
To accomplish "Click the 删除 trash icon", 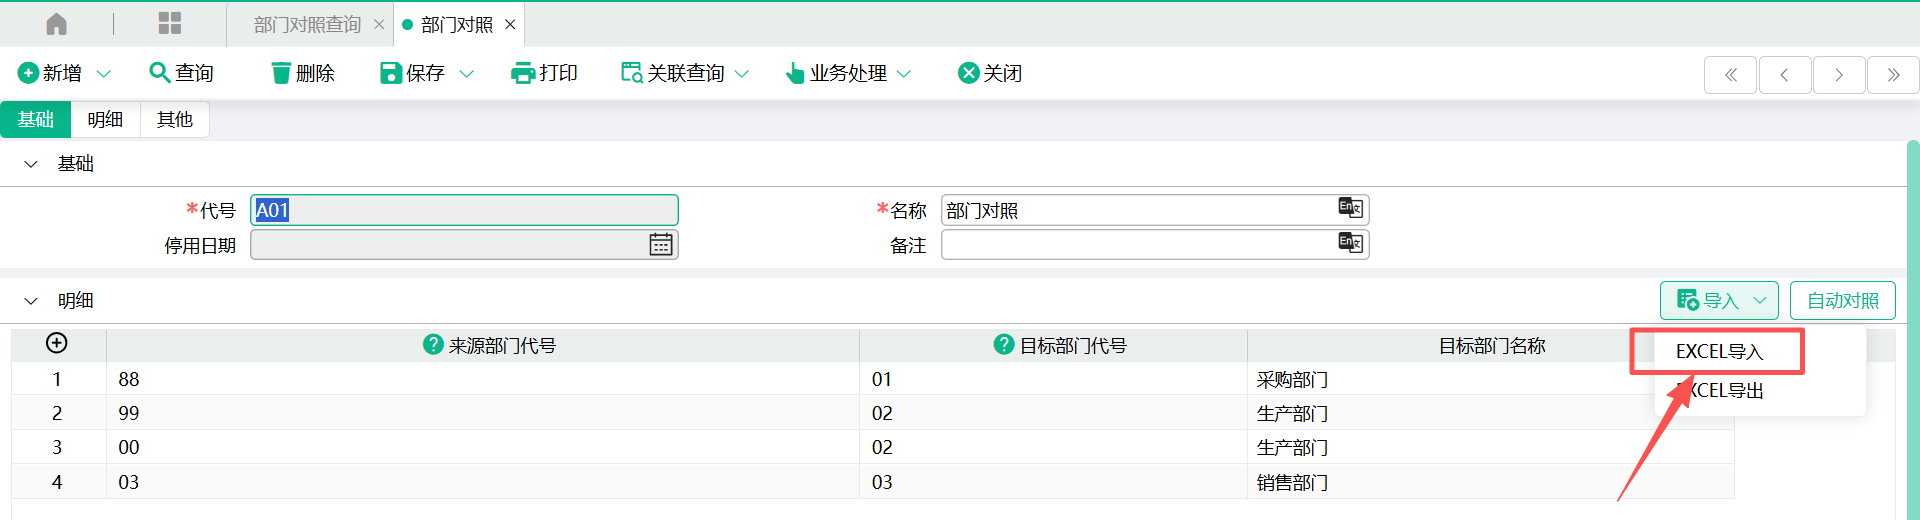I will pyautogui.click(x=281, y=73).
